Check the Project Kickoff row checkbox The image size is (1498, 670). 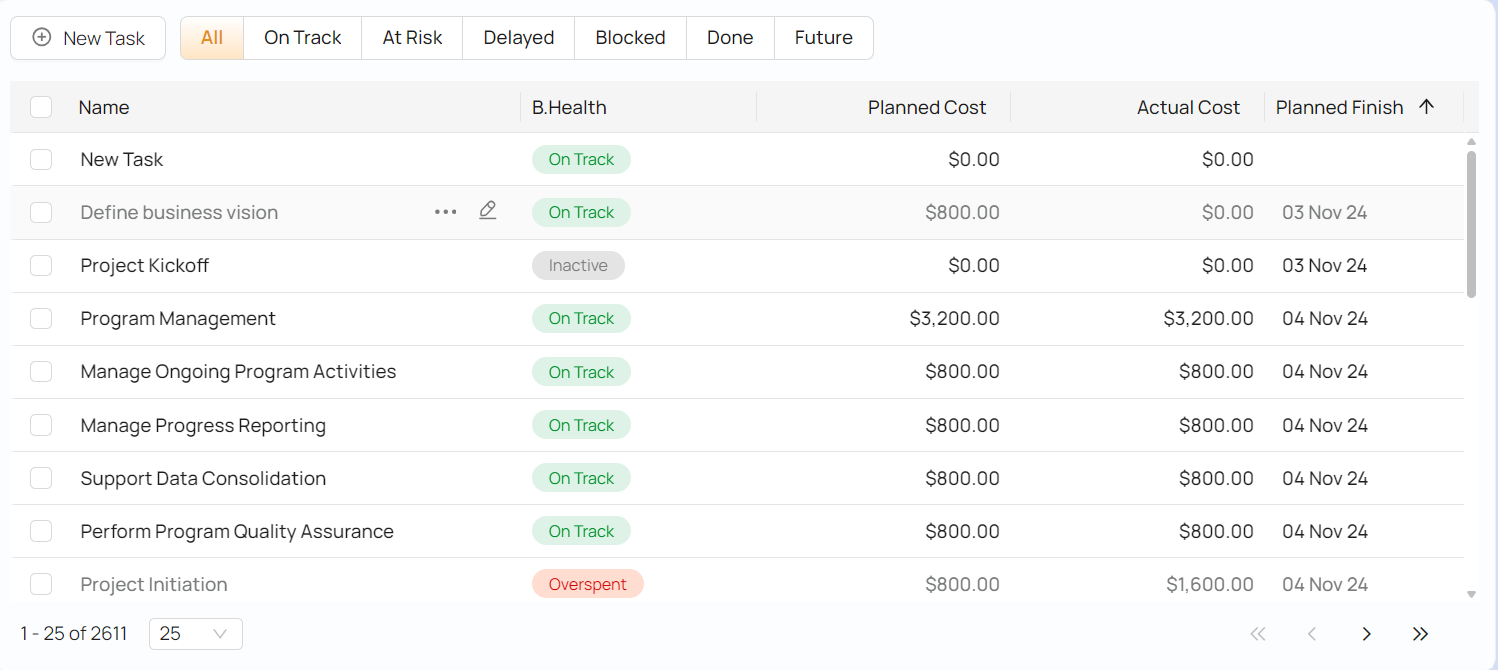pos(41,266)
